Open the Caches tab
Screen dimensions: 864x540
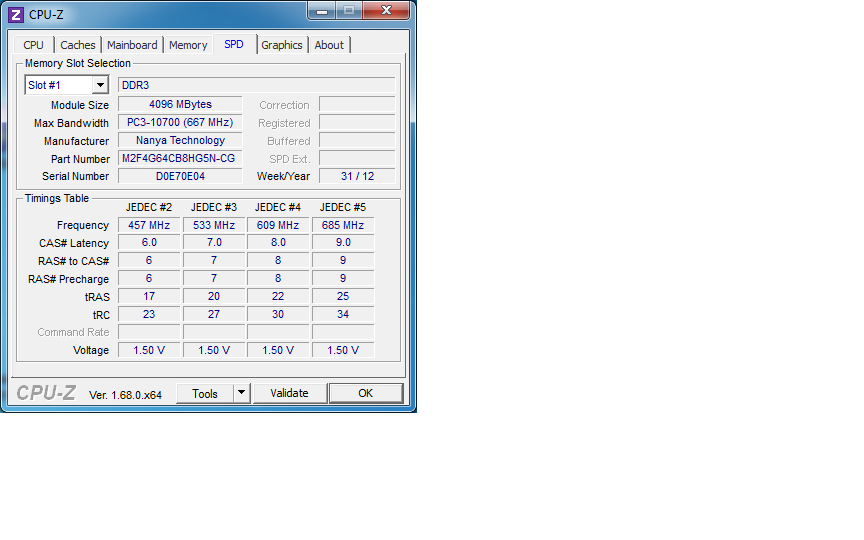(x=78, y=45)
